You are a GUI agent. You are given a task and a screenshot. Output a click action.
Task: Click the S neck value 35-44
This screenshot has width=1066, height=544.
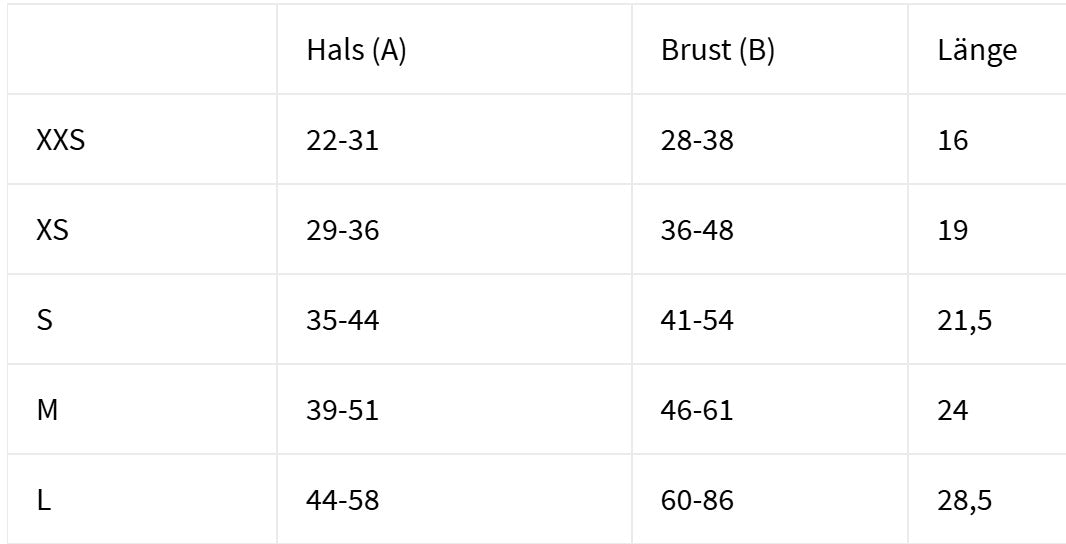(x=342, y=321)
